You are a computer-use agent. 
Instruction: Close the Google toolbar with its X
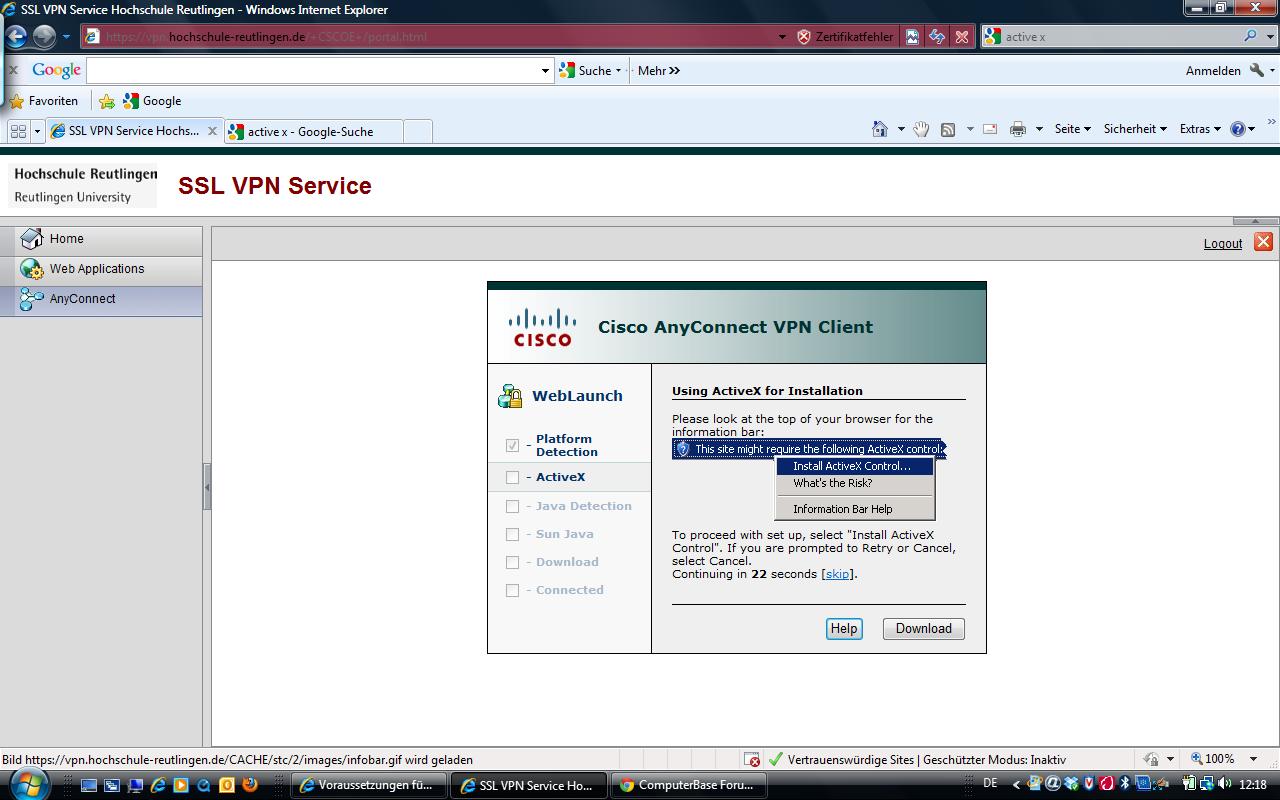[13, 70]
